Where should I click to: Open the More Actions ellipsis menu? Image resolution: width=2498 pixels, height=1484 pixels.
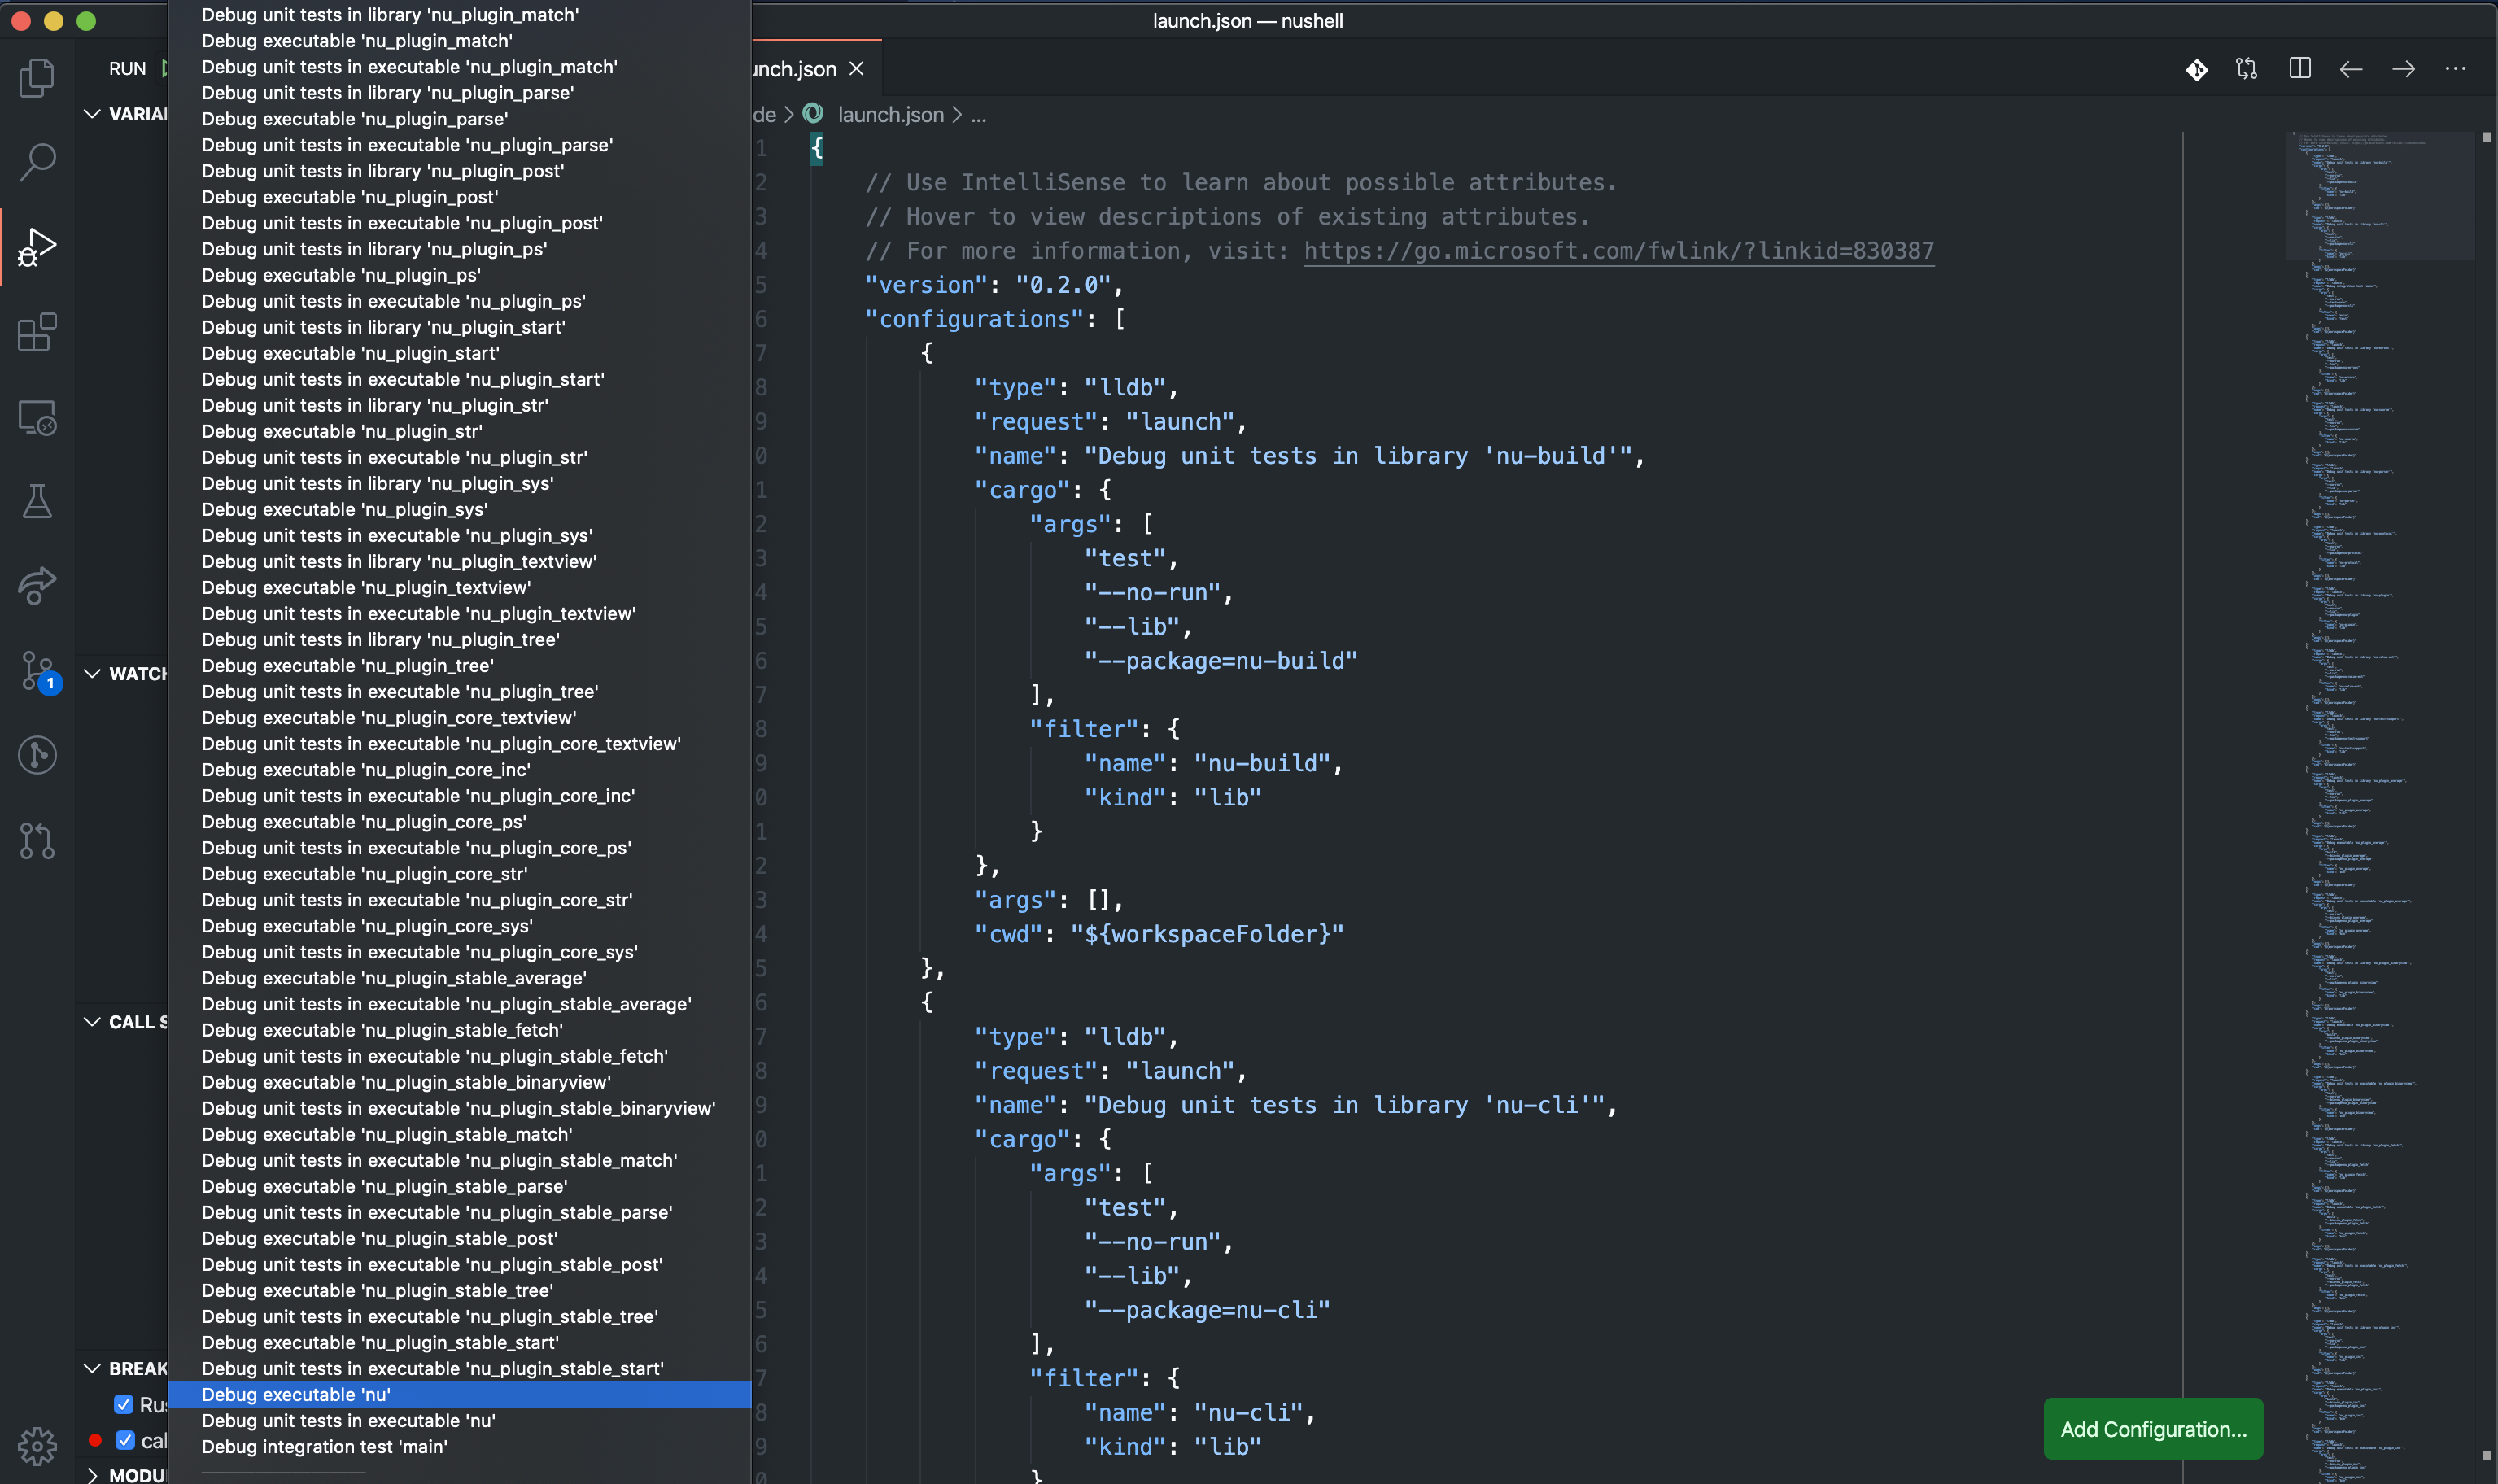(x=2455, y=68)
